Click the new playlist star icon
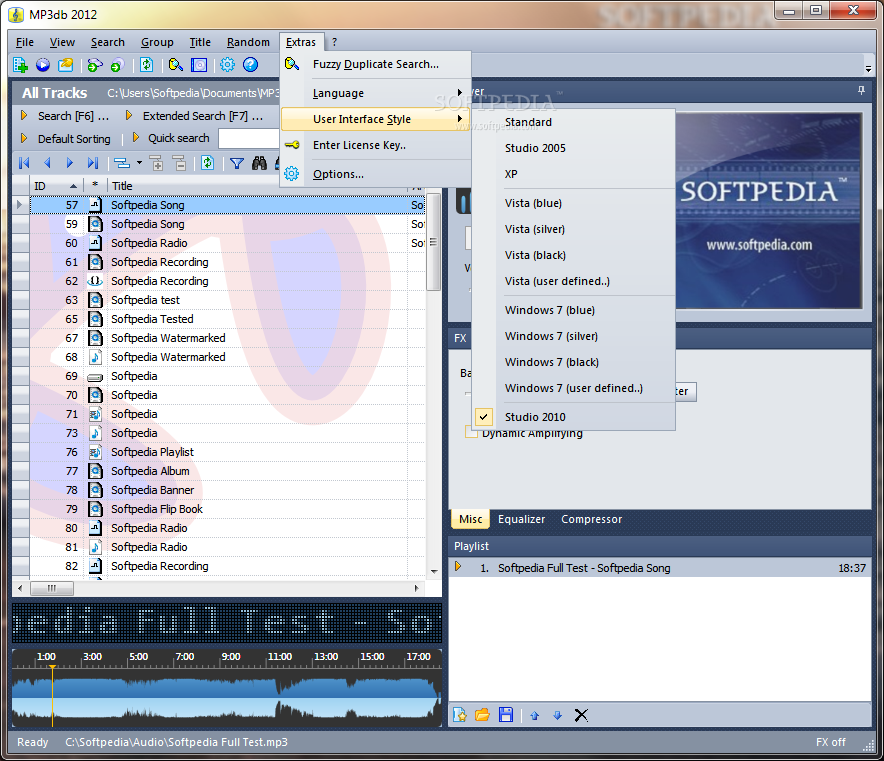Screen dimensions: 884x761 click(460, 715)
